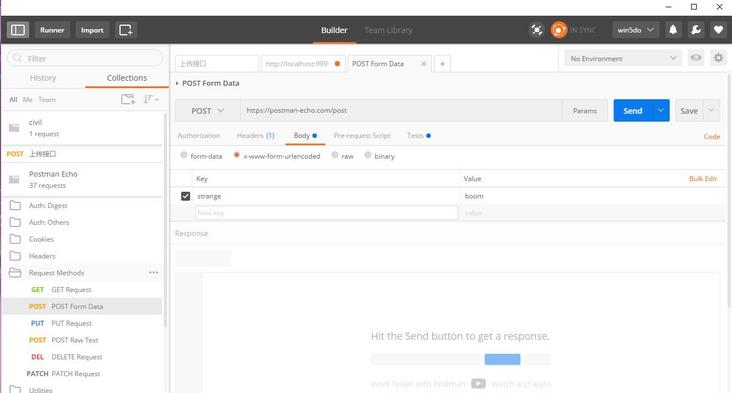Screen dimensions: 732x393
Task: Click the Runner button
Action: point(52,30)
